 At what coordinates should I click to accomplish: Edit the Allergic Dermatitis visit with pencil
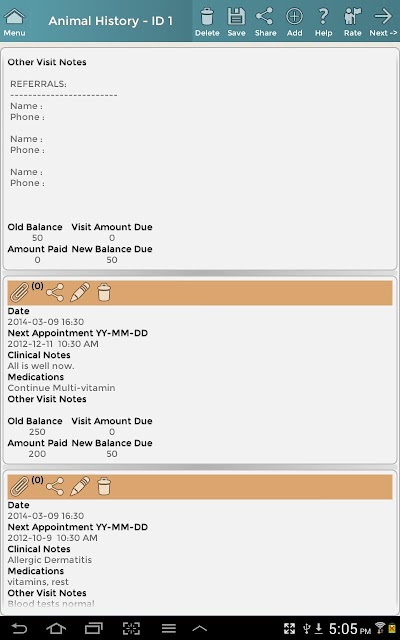80,486
